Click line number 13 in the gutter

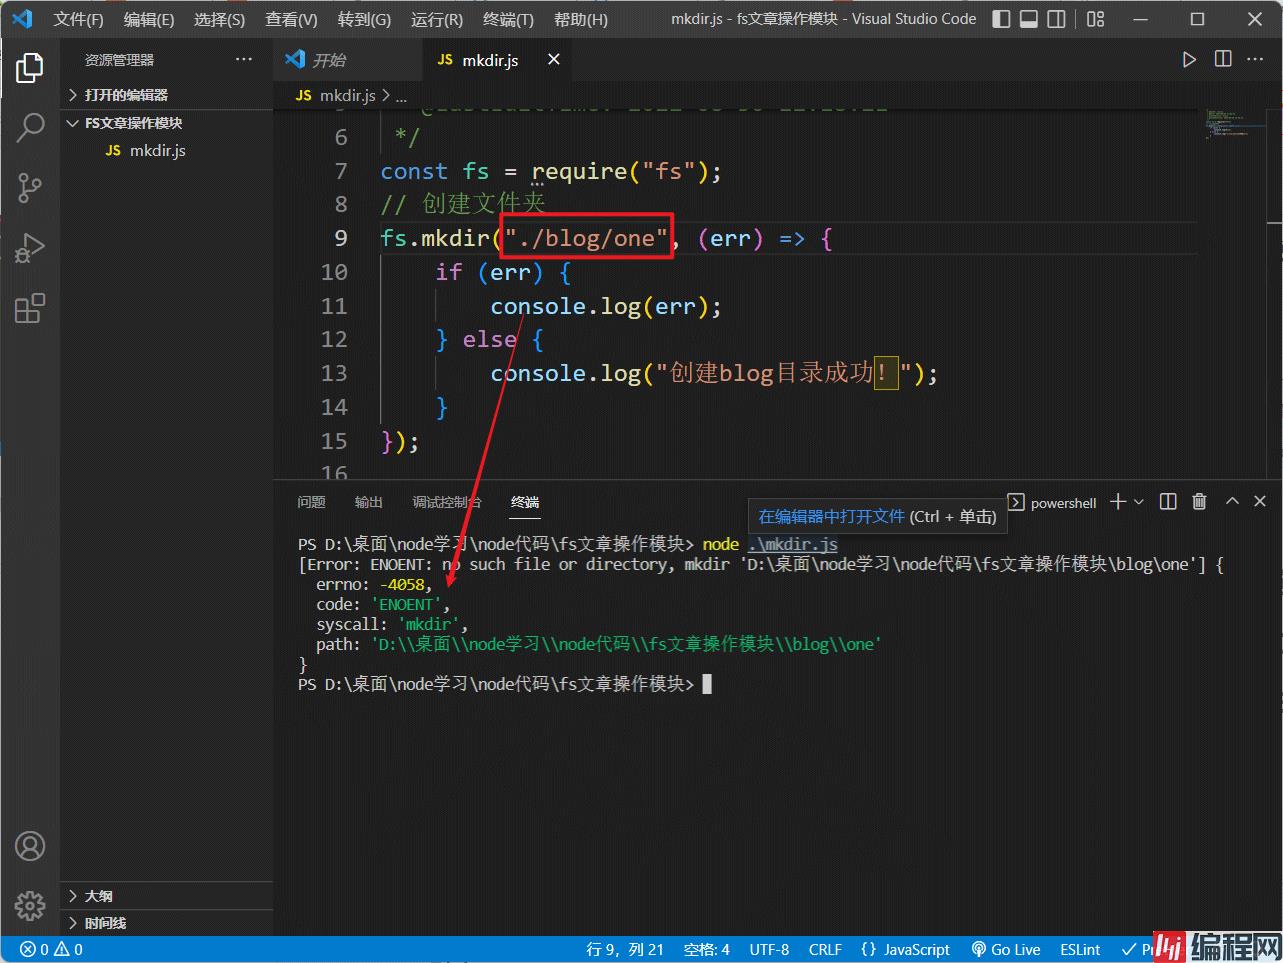coord(333,373)
